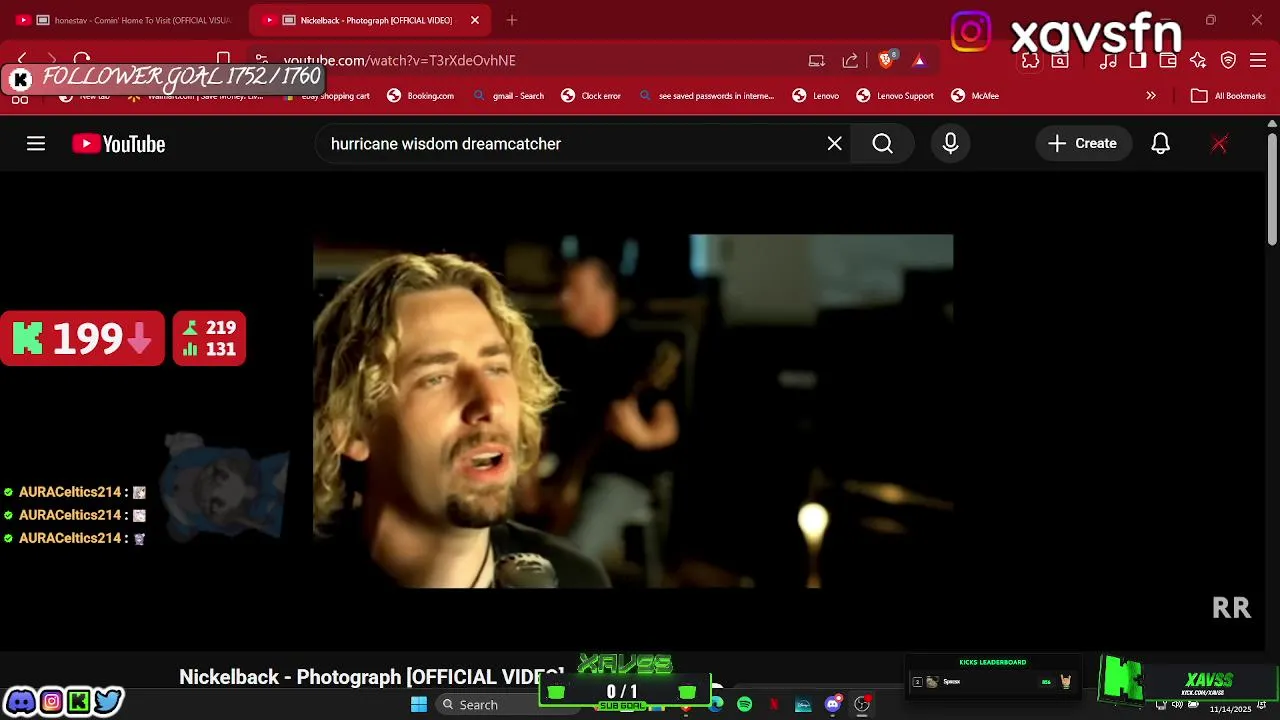Open the Lenovo Support bookmark

pos(895,96)
